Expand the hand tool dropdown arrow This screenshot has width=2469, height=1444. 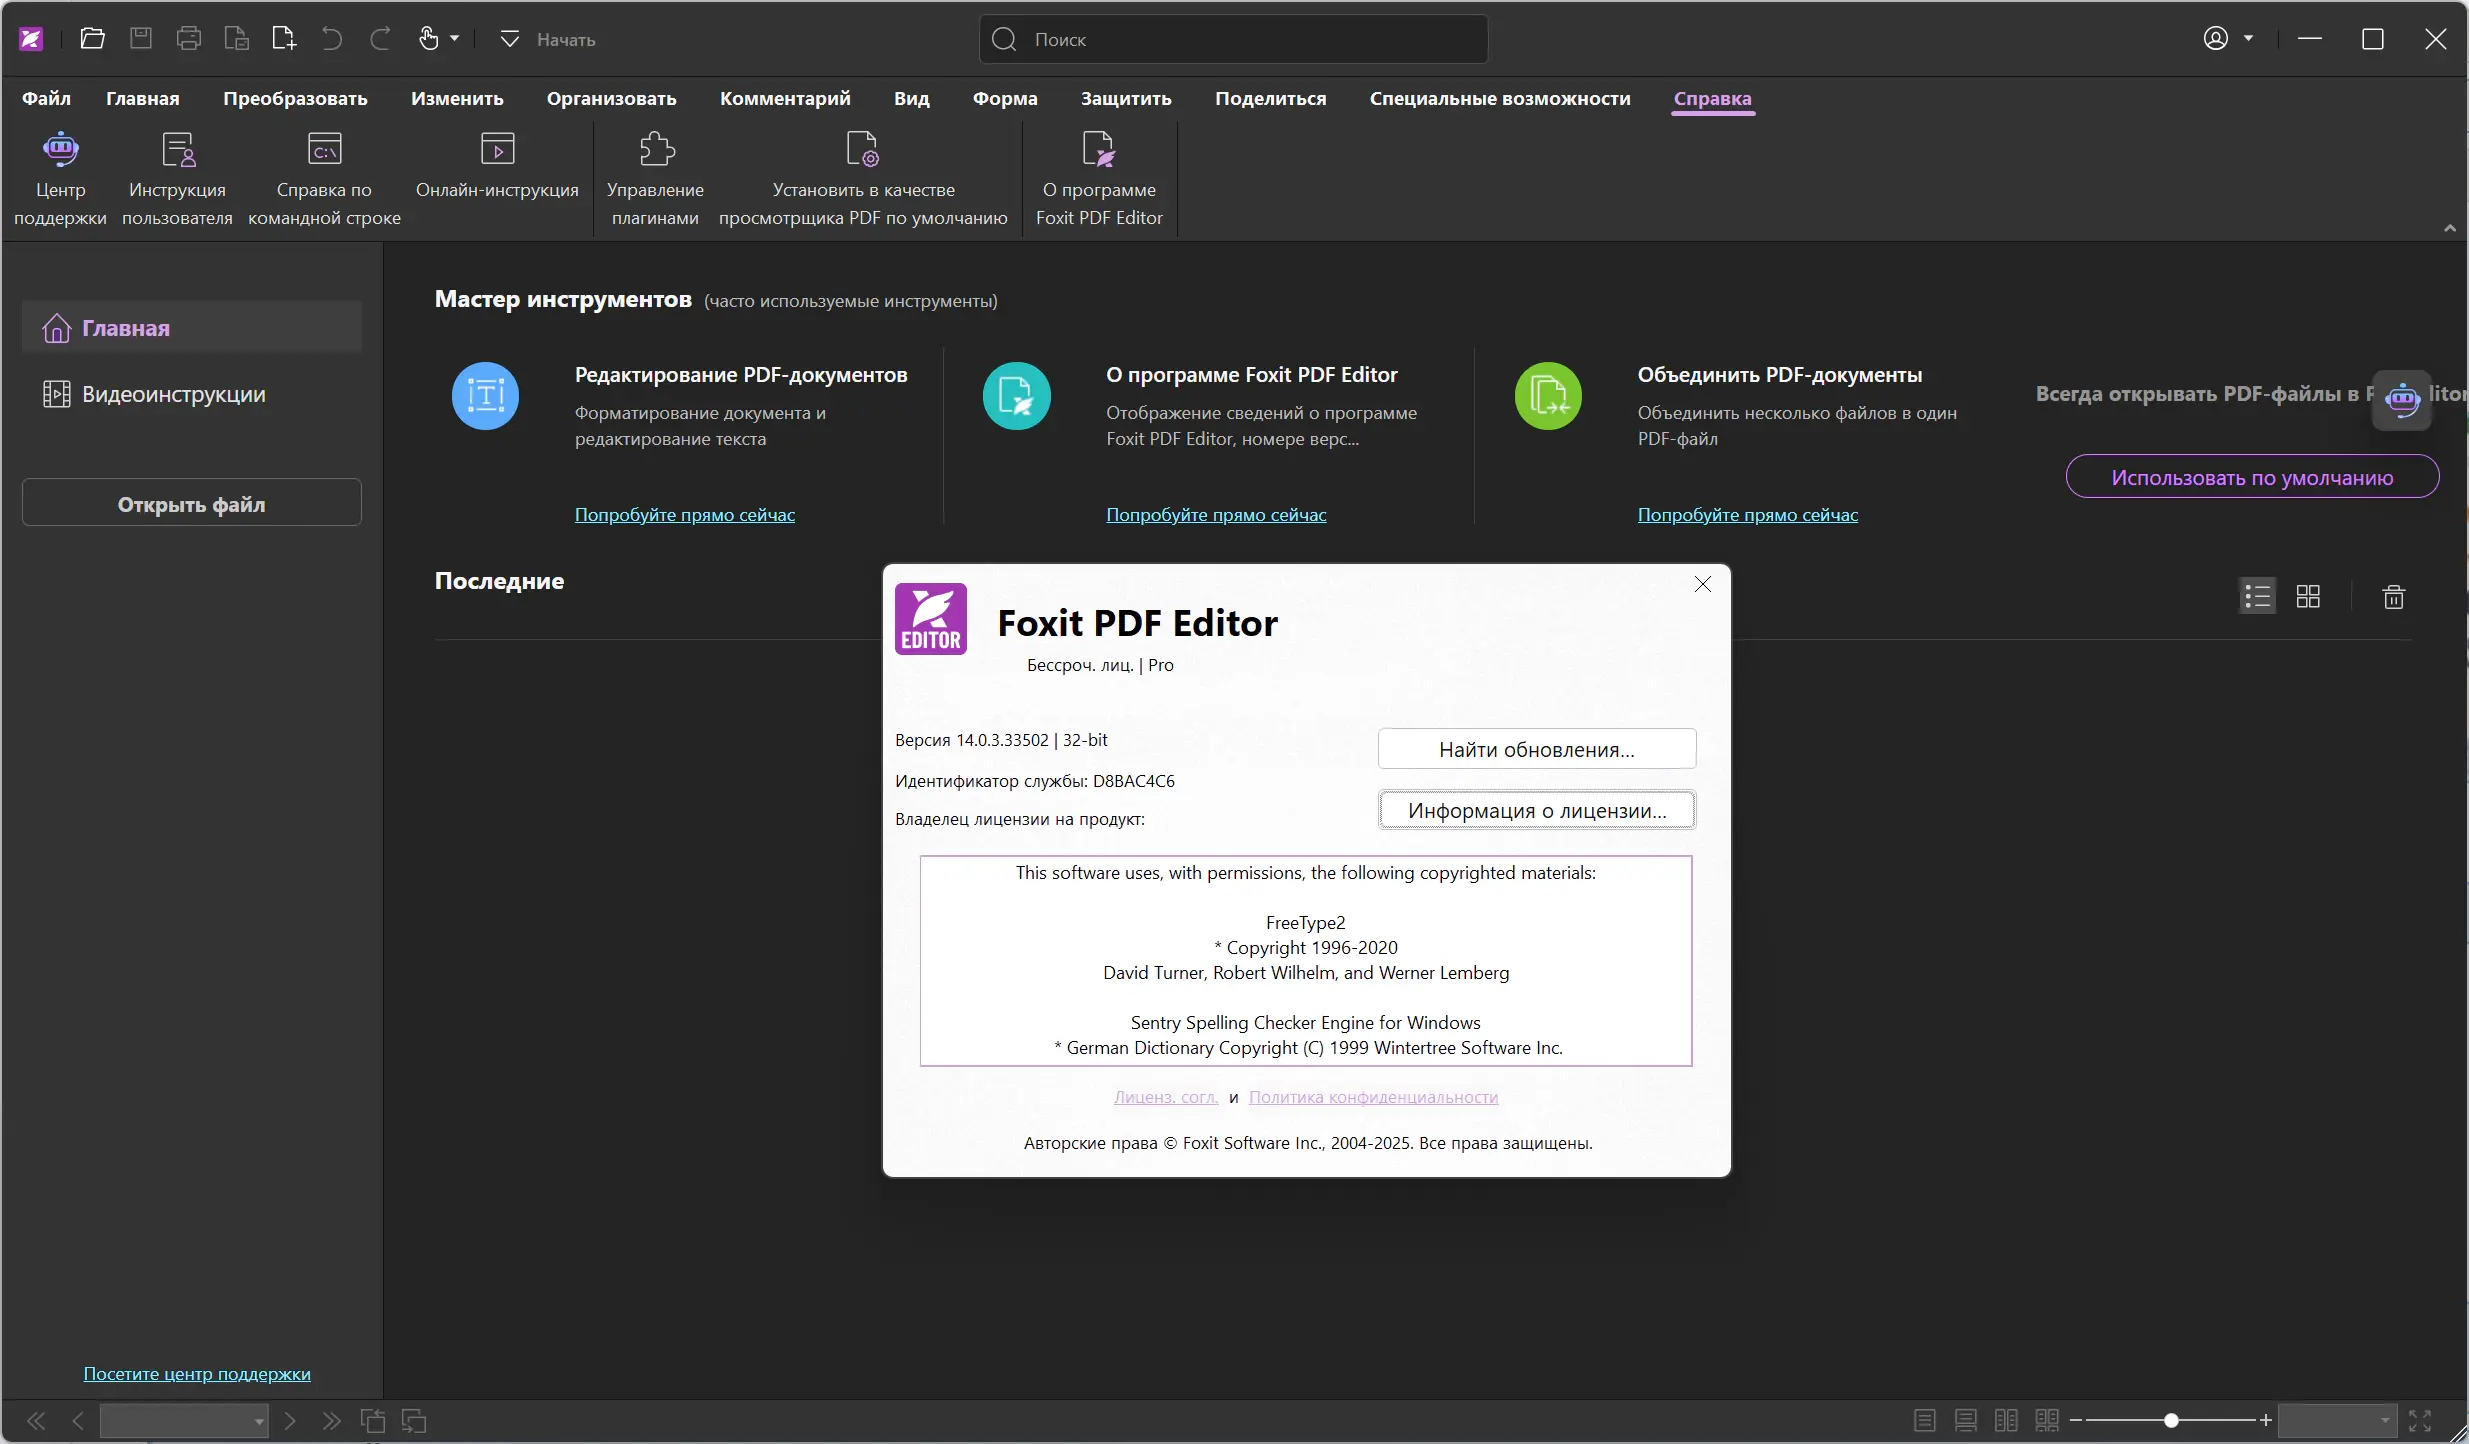(455, 39)
